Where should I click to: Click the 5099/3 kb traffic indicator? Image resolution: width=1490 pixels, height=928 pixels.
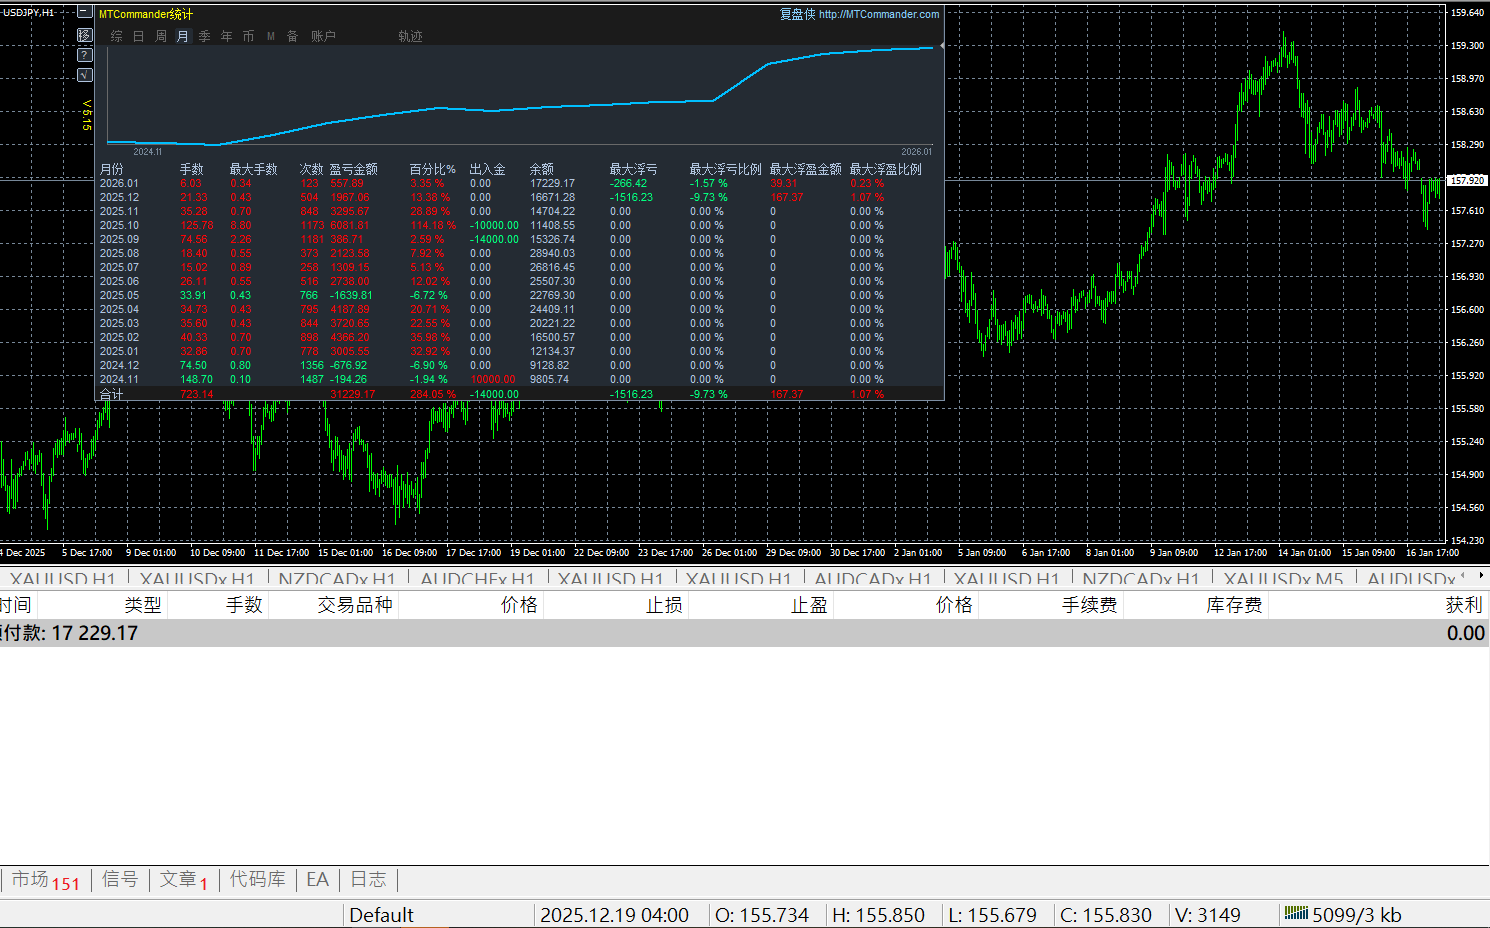pyautogui.click(x=1357, y=915)
